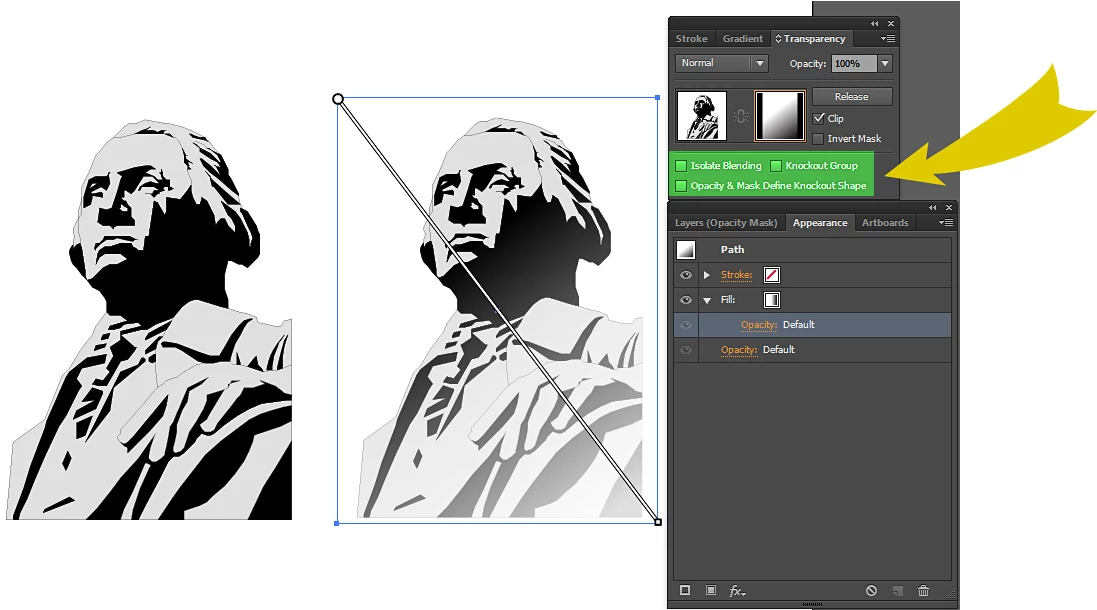The height and width of the screenshot is (610, 1097).
Task: Hide the Fill attribute with its eye icon
Action: coord(686,300)
